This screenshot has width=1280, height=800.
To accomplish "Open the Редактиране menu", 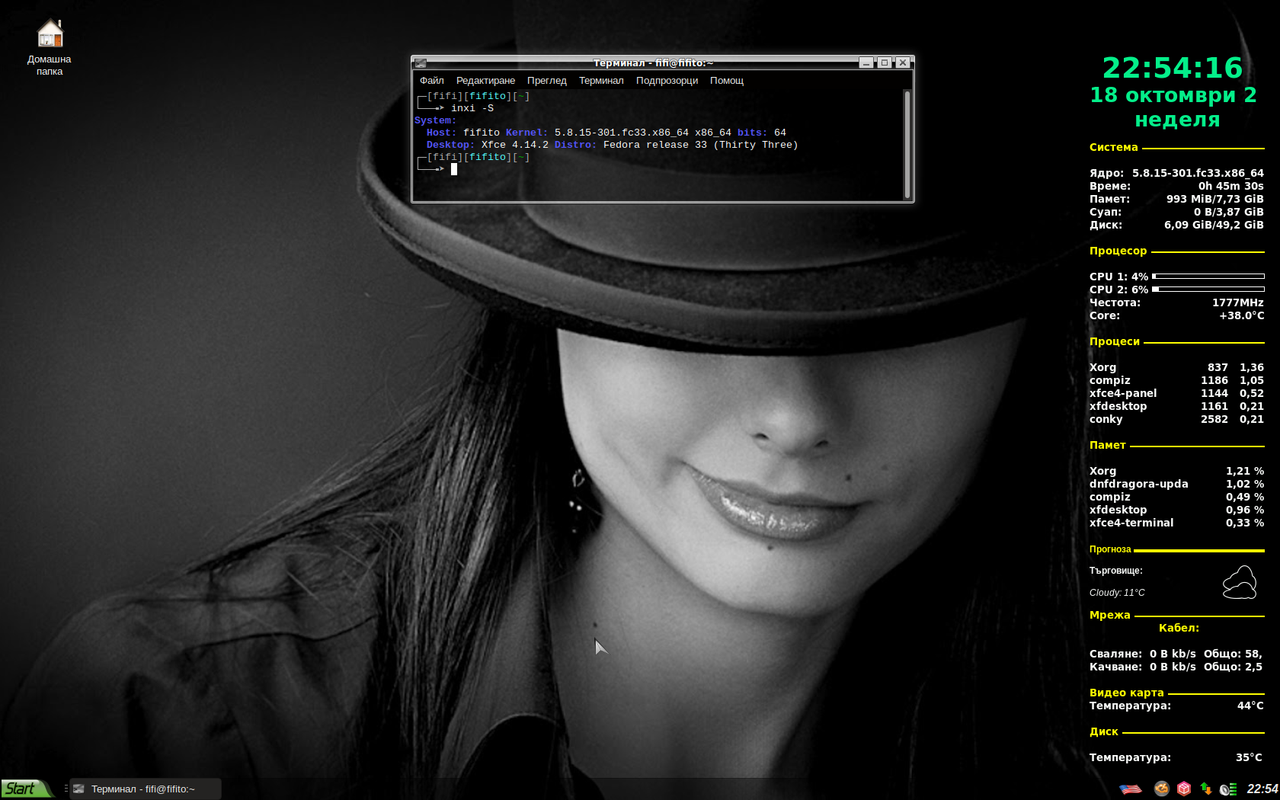I will tap(485, 80).
